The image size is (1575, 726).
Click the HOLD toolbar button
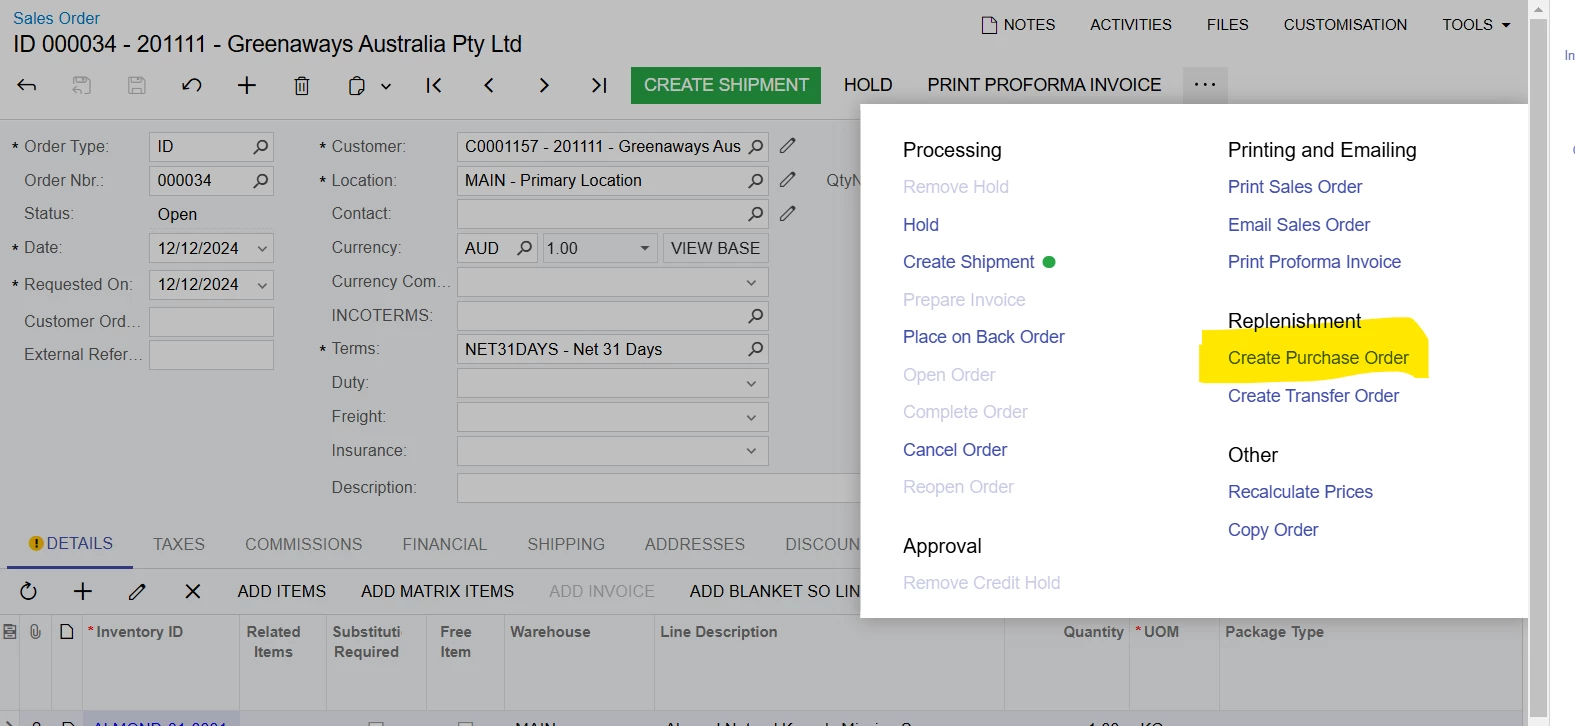(868, 85)
